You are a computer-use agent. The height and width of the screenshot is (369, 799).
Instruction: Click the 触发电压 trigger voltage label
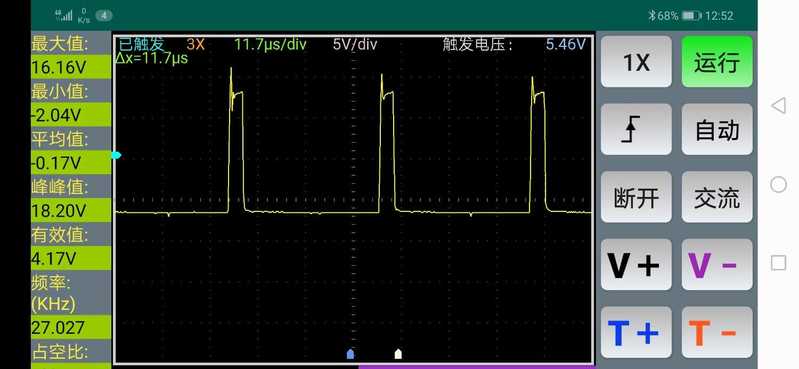(477, 44)
